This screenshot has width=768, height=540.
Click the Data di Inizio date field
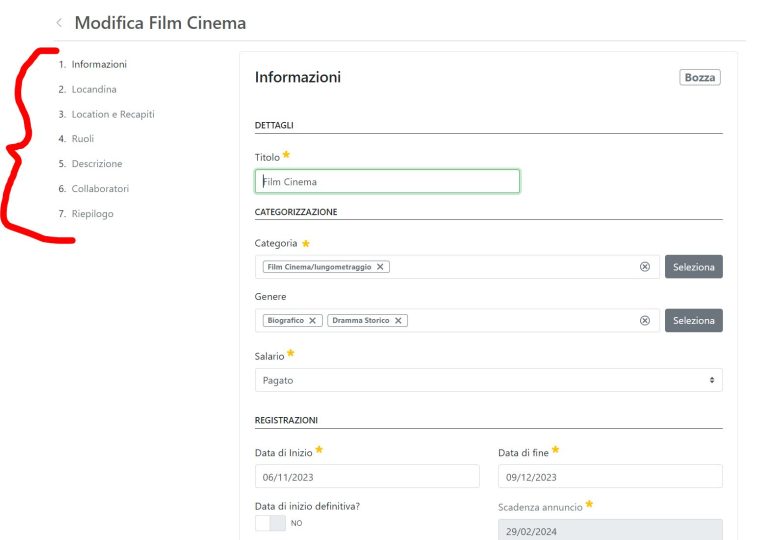pyautogui.click(x=367, y=477)
